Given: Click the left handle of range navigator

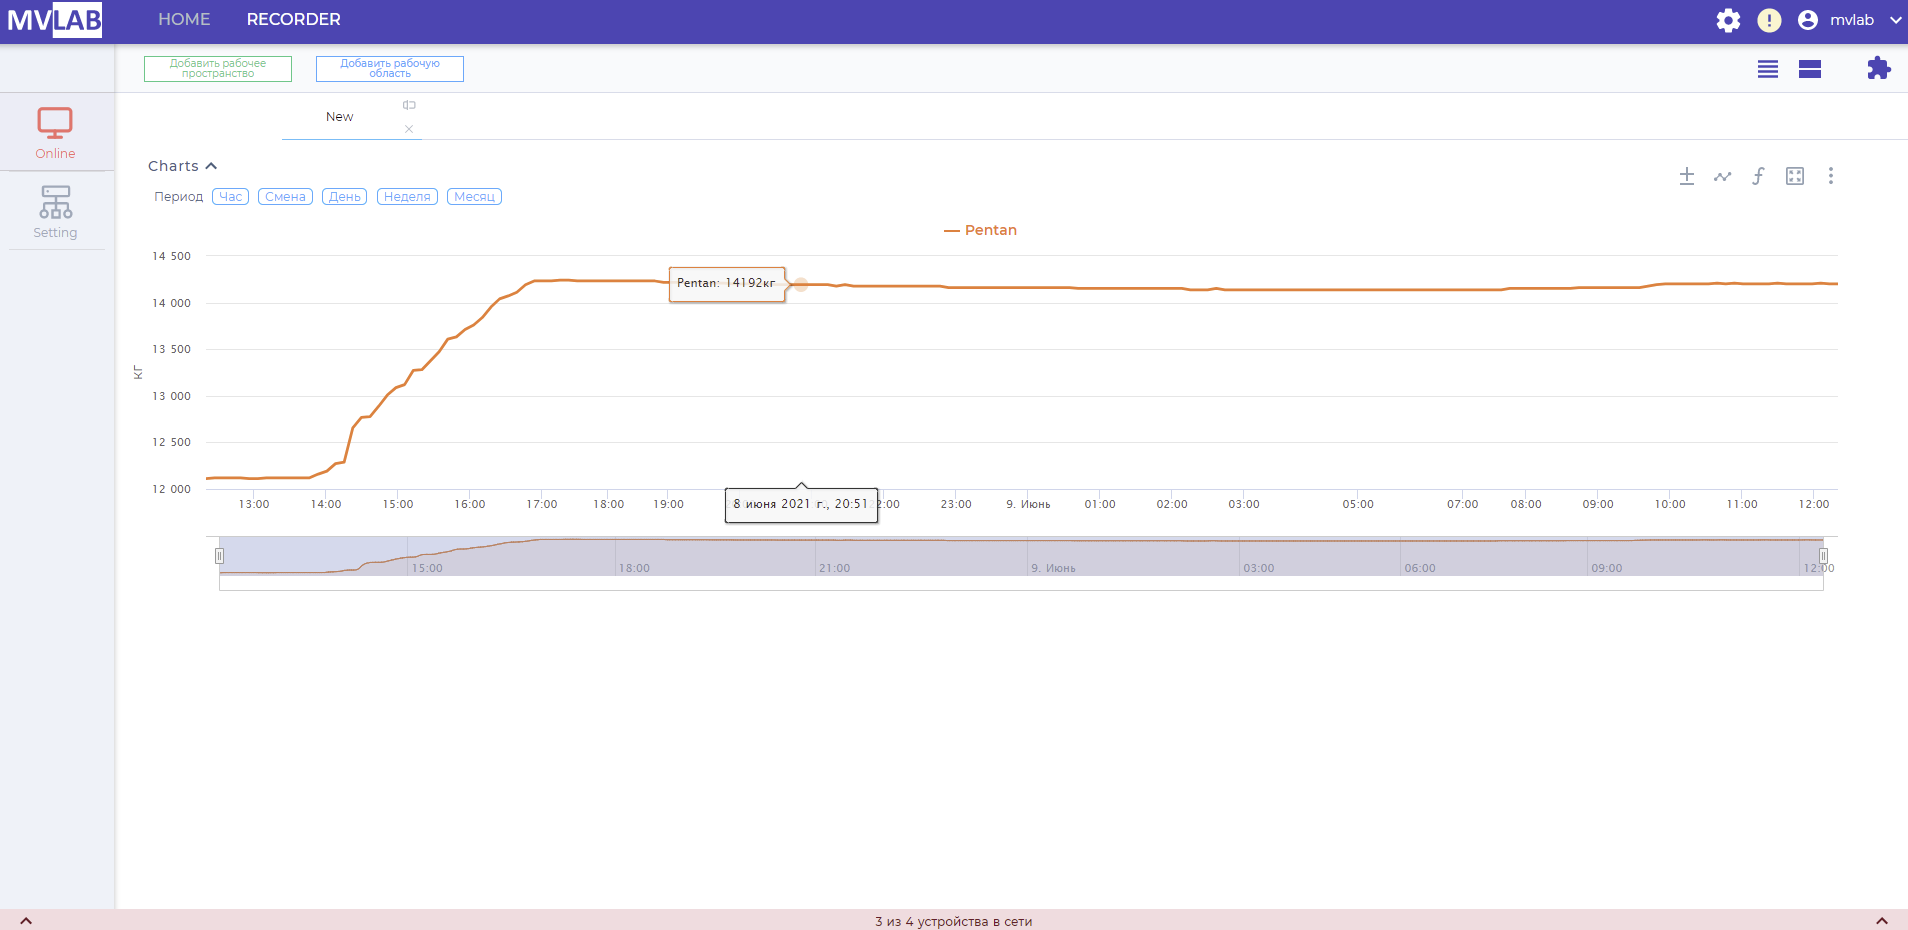Looking at the screenshot, I should pyautogui.click(x=219, y=556).
